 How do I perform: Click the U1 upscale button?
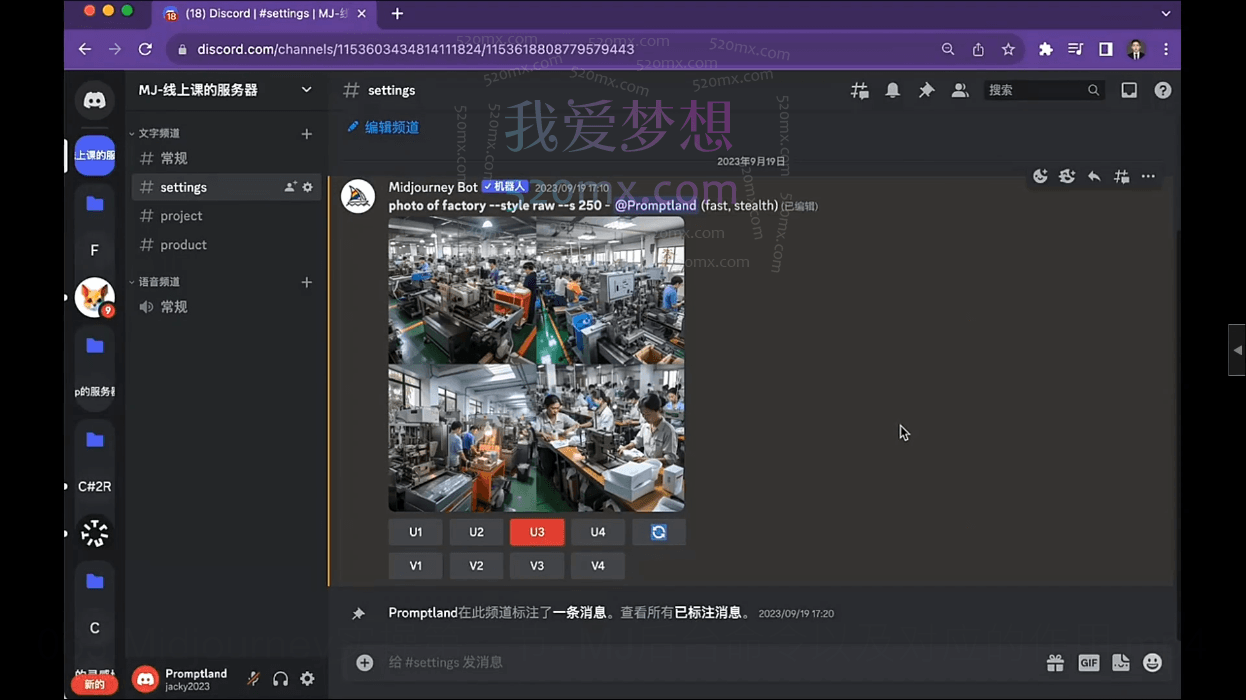click(x=415, y=532)
